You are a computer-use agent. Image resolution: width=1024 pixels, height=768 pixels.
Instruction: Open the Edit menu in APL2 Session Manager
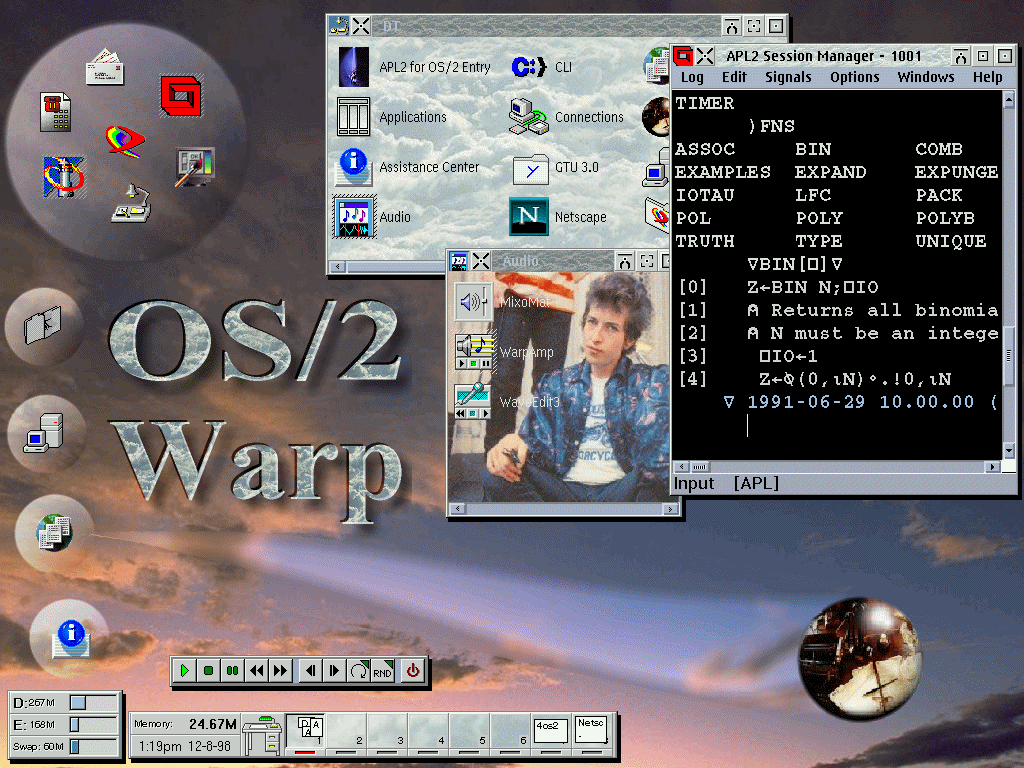[734, 77]
